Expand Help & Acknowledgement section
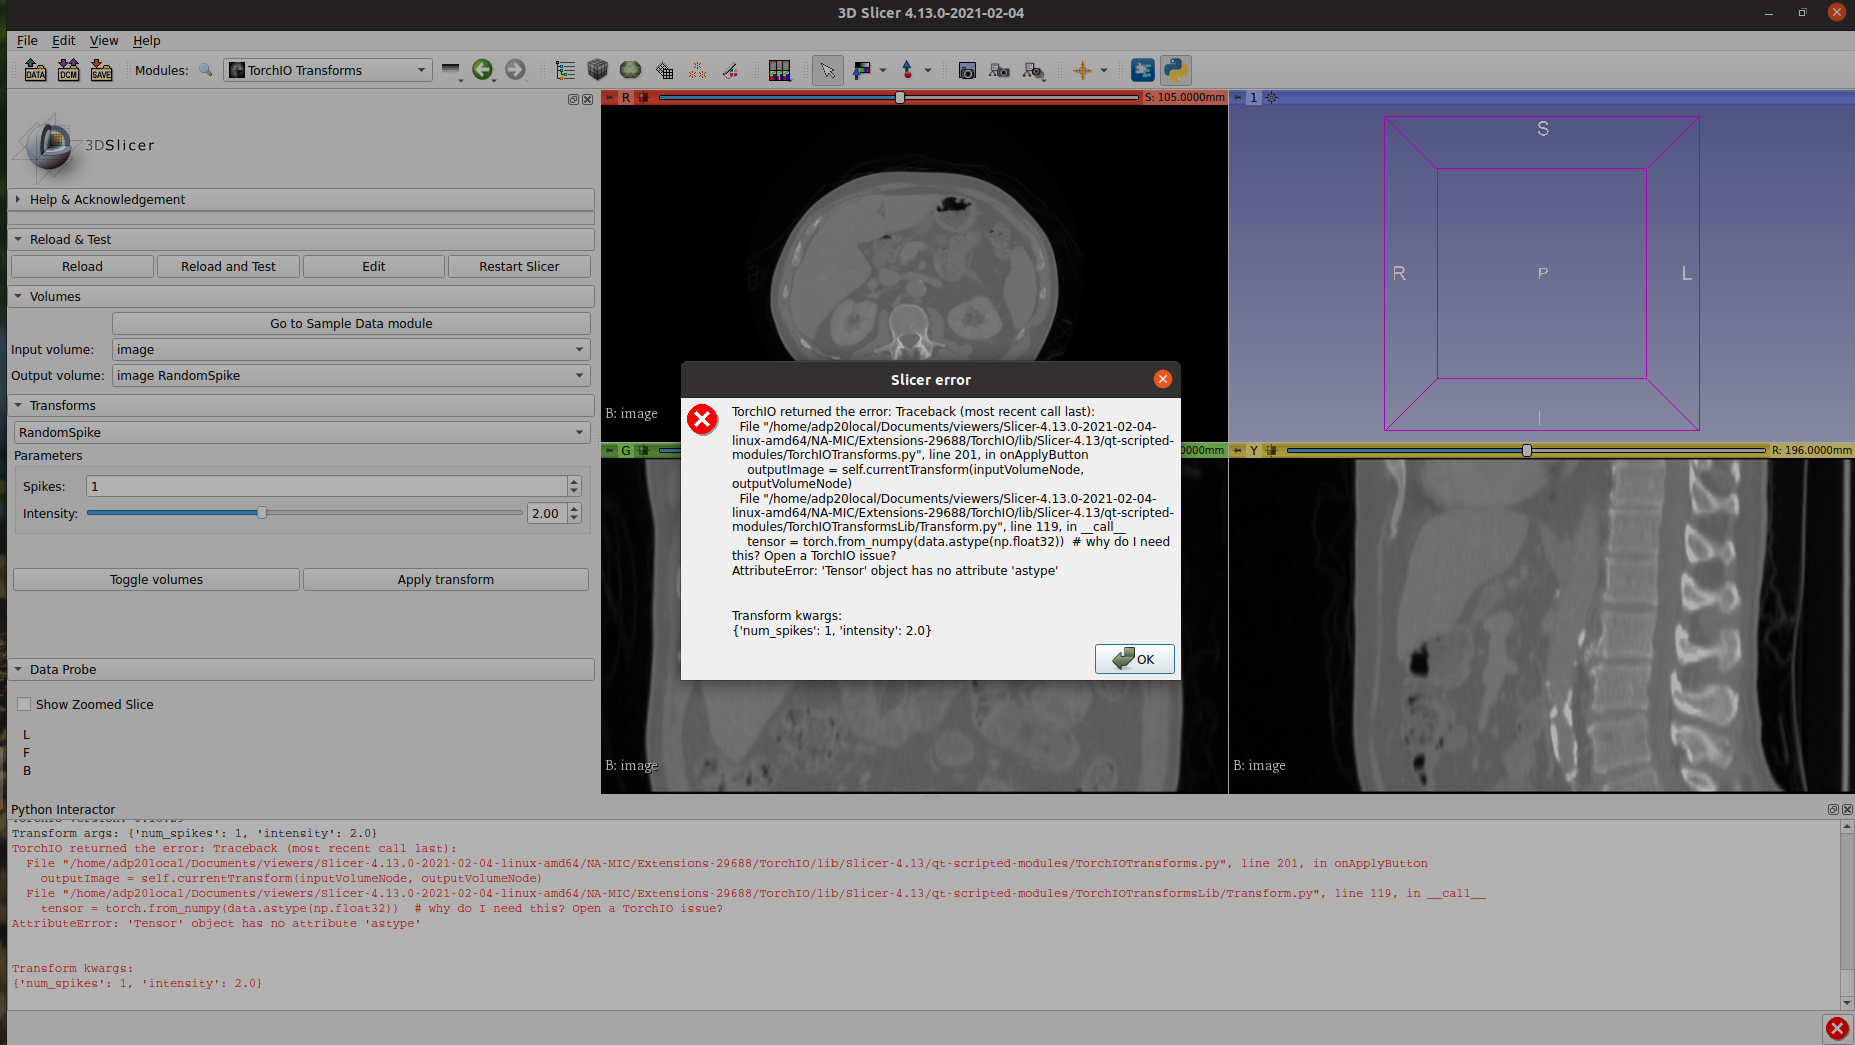This screenshot has width=1855, height=1045. (301, 199)
